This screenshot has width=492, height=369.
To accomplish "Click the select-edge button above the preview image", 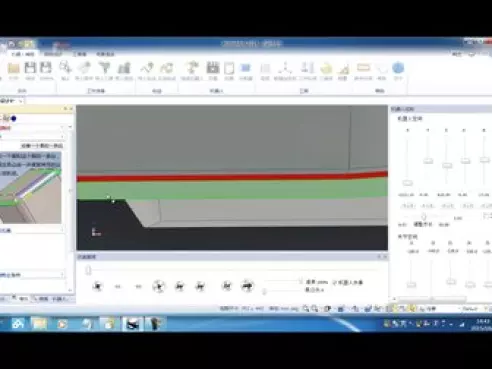I will coord(42,146).
